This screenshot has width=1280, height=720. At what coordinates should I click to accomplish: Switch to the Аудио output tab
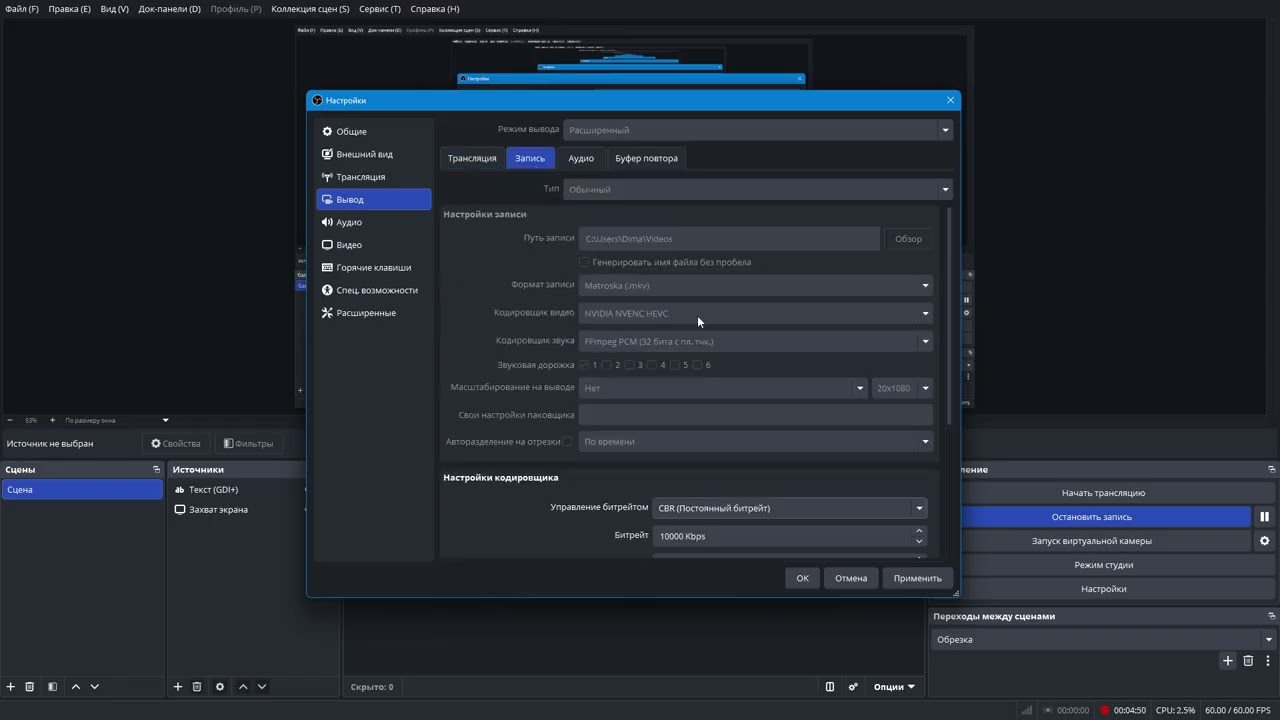(x=581, y=158)
